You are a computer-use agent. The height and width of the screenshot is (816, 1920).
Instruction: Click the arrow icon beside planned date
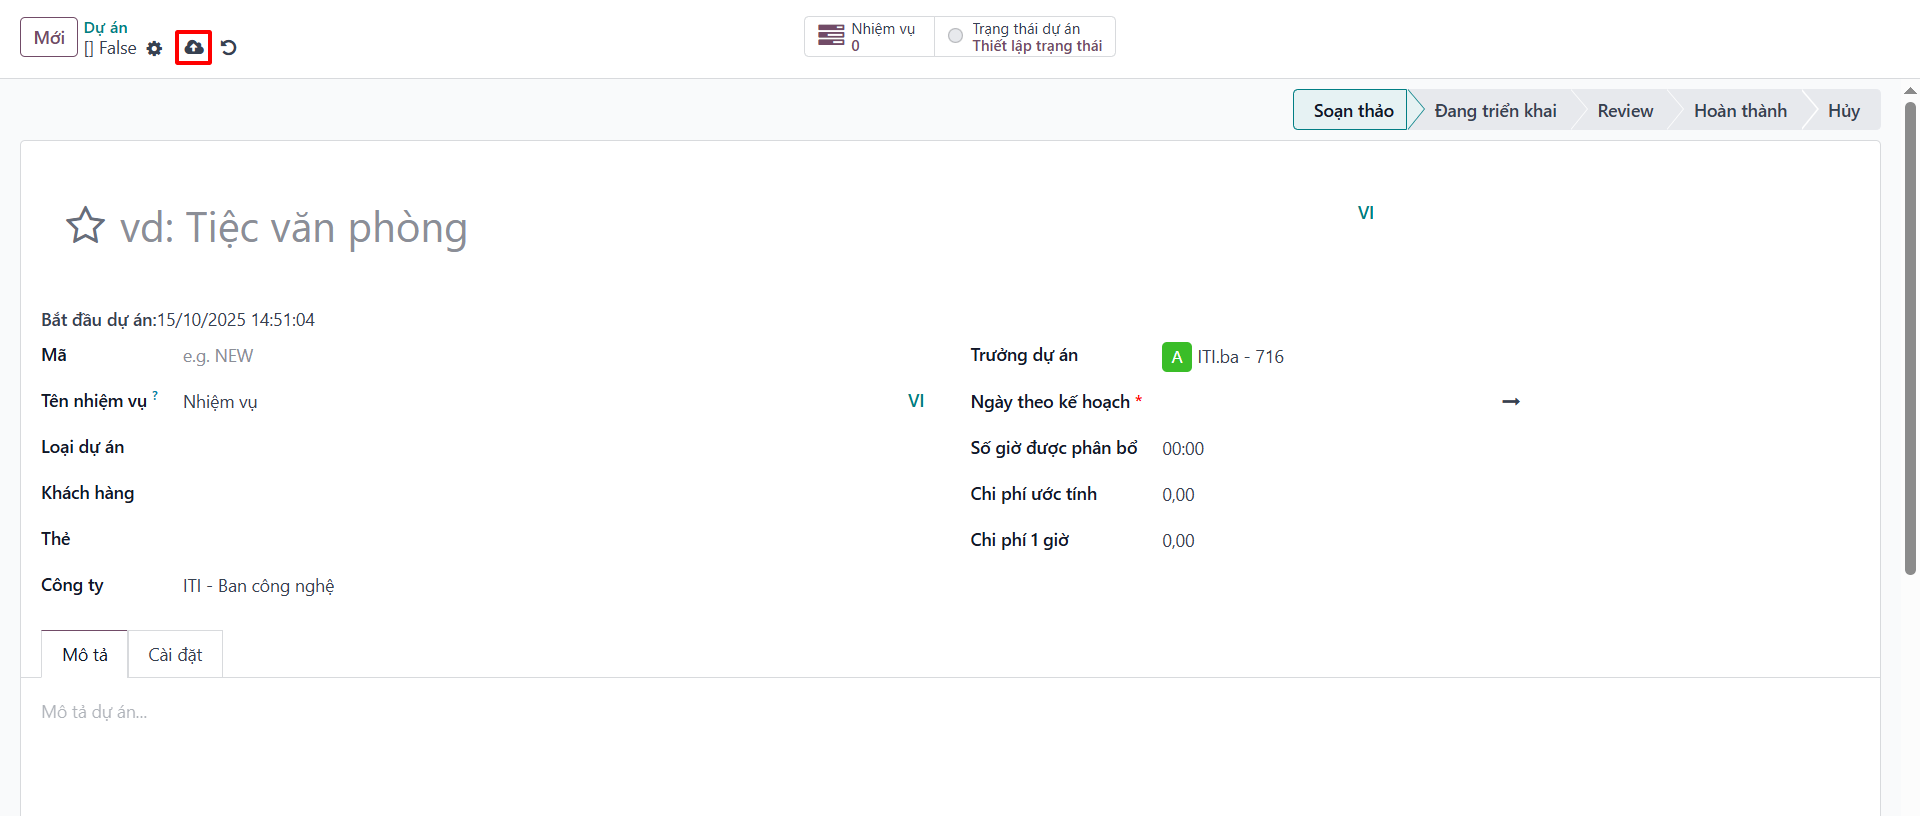1511,401
